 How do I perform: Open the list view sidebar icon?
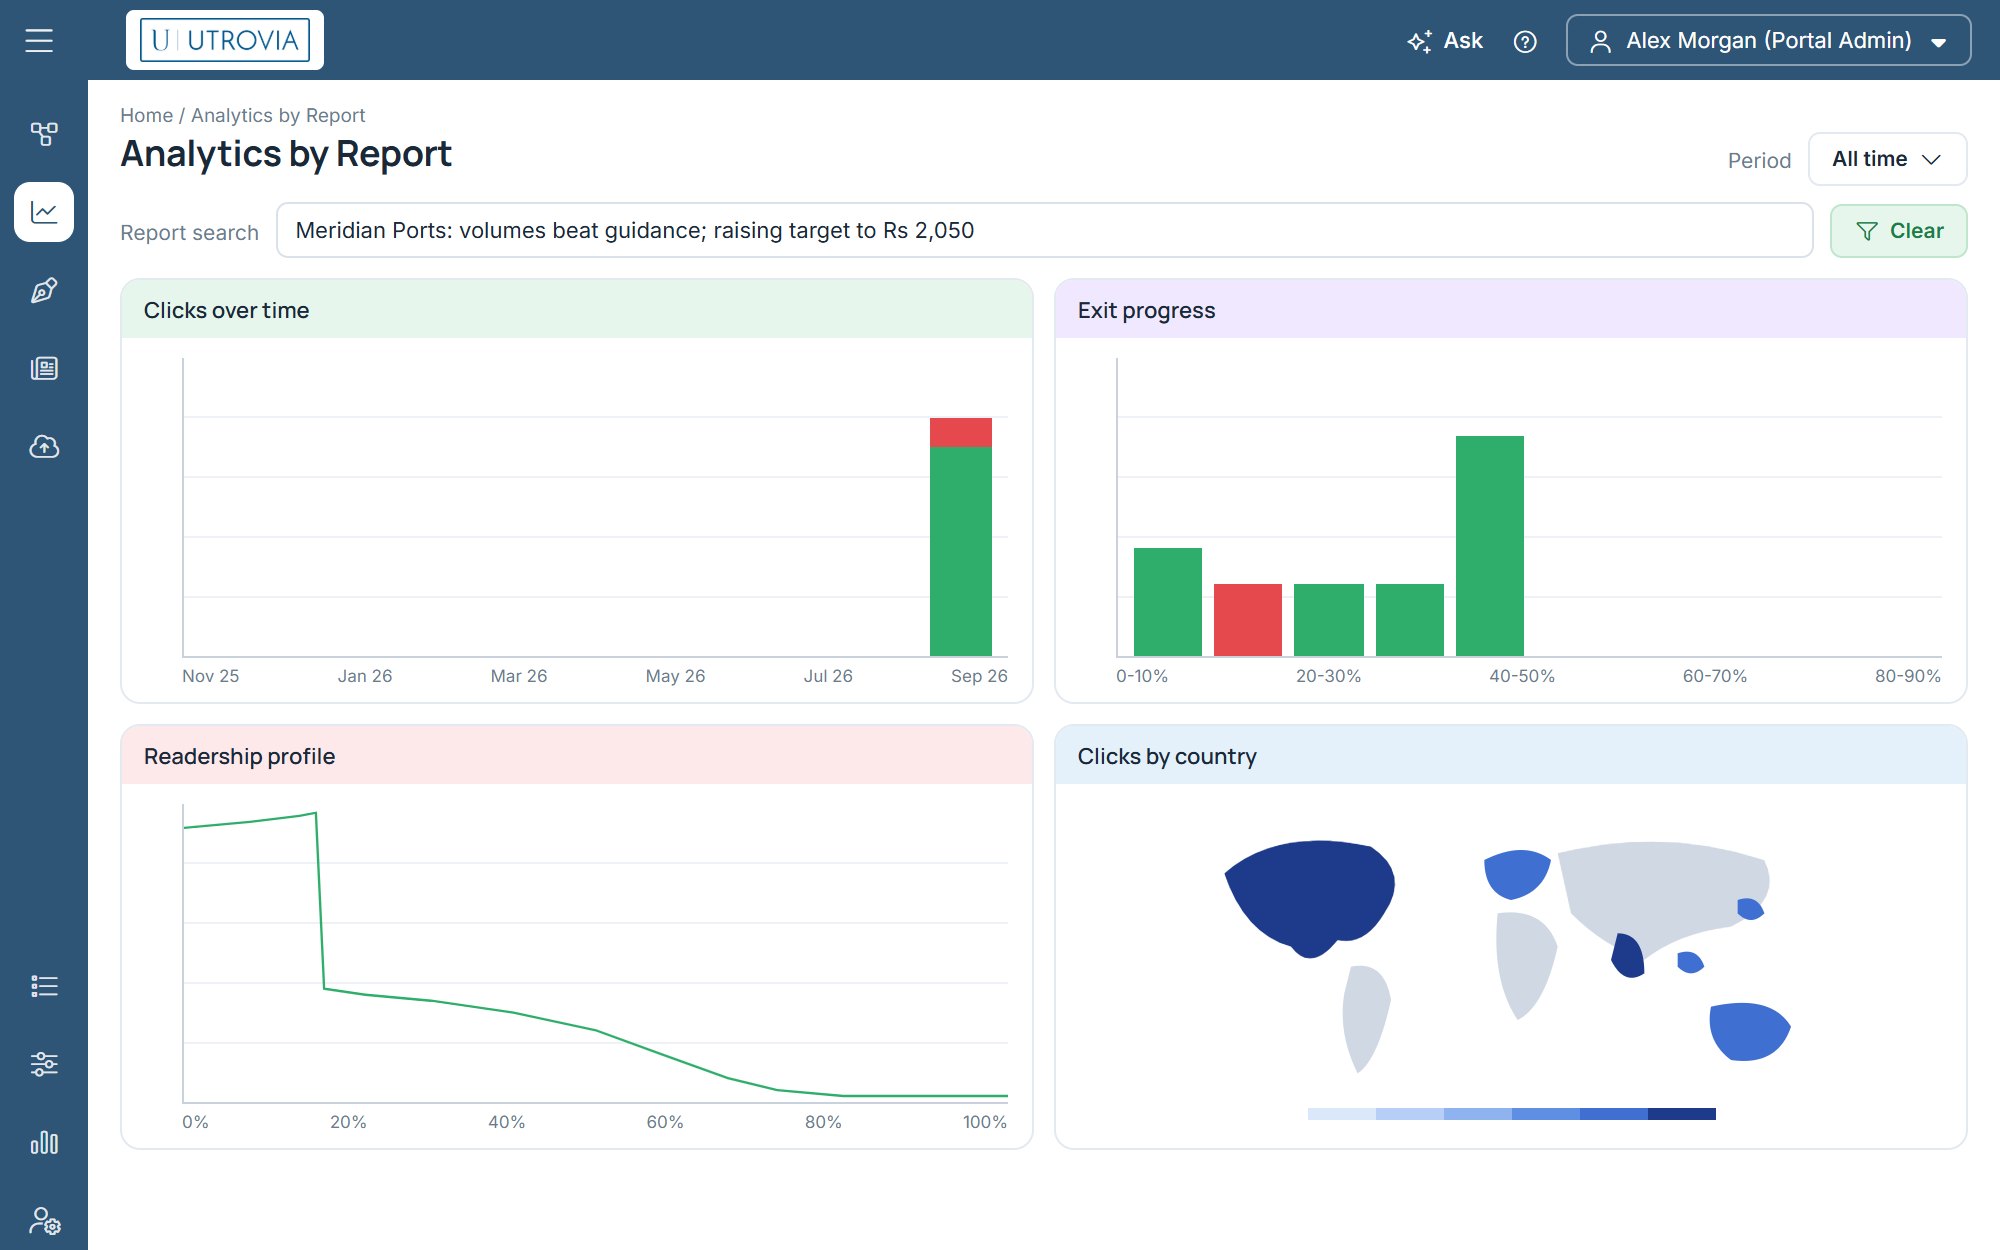click(44, 986)
